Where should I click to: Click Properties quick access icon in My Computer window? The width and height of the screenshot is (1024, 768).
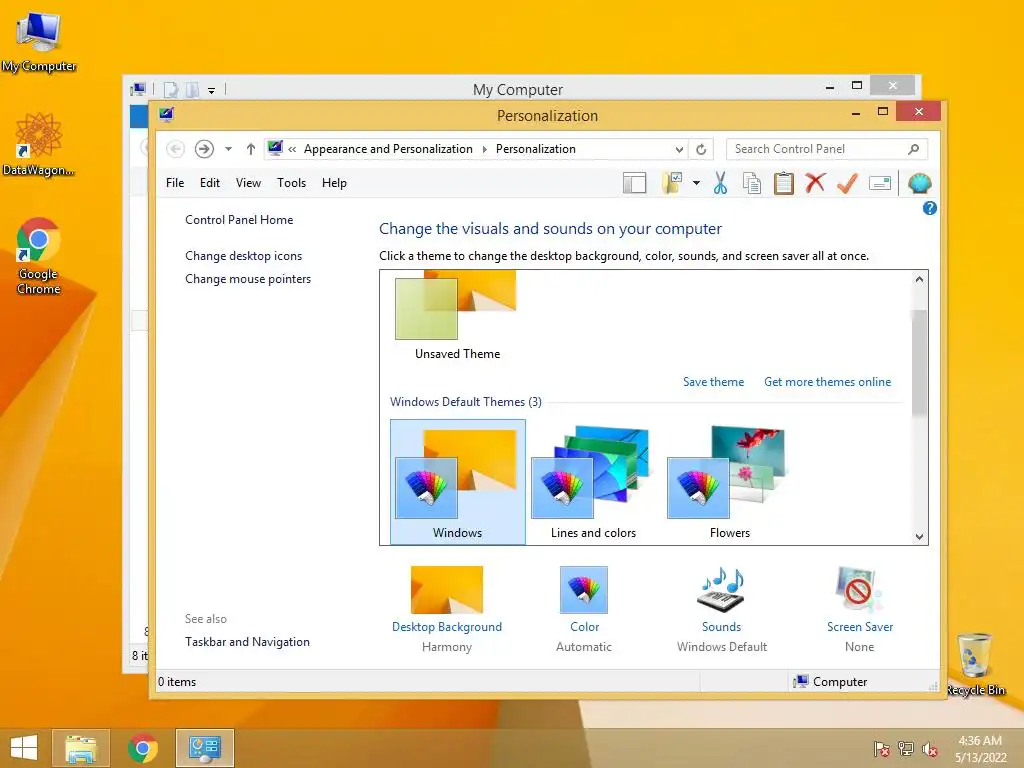[x=170, y=89]
